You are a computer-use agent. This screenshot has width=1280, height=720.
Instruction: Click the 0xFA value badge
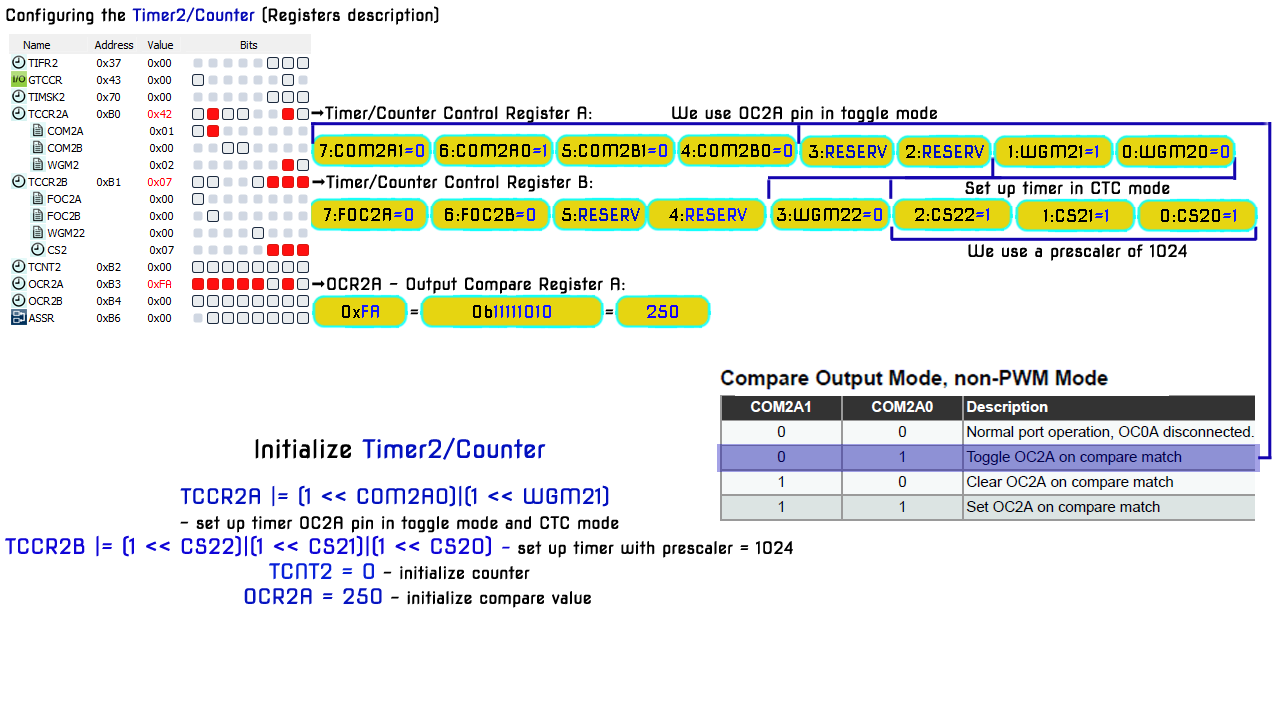[360, 311]
